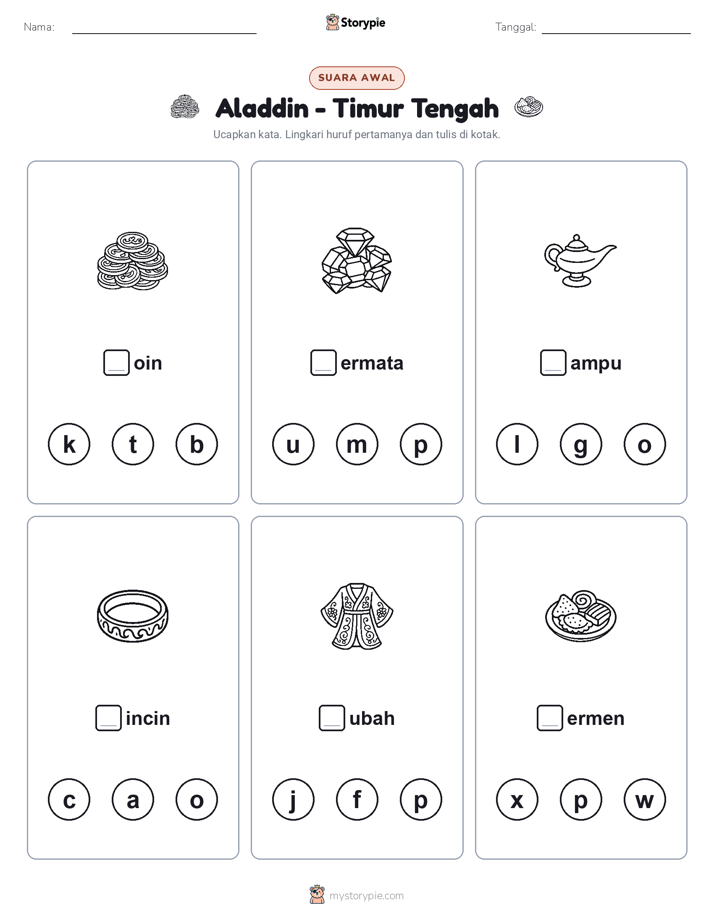Click the Tanggal line field

(x=616, y=28)
